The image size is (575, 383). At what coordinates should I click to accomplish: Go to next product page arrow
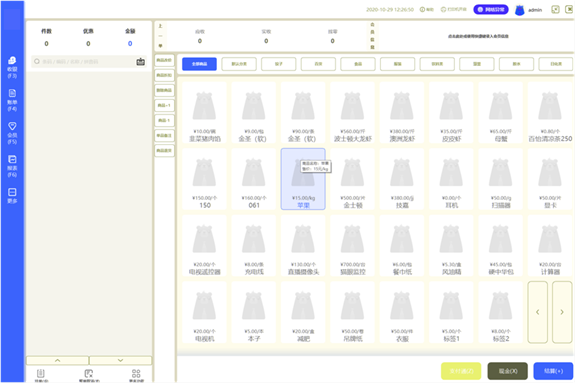562,312
